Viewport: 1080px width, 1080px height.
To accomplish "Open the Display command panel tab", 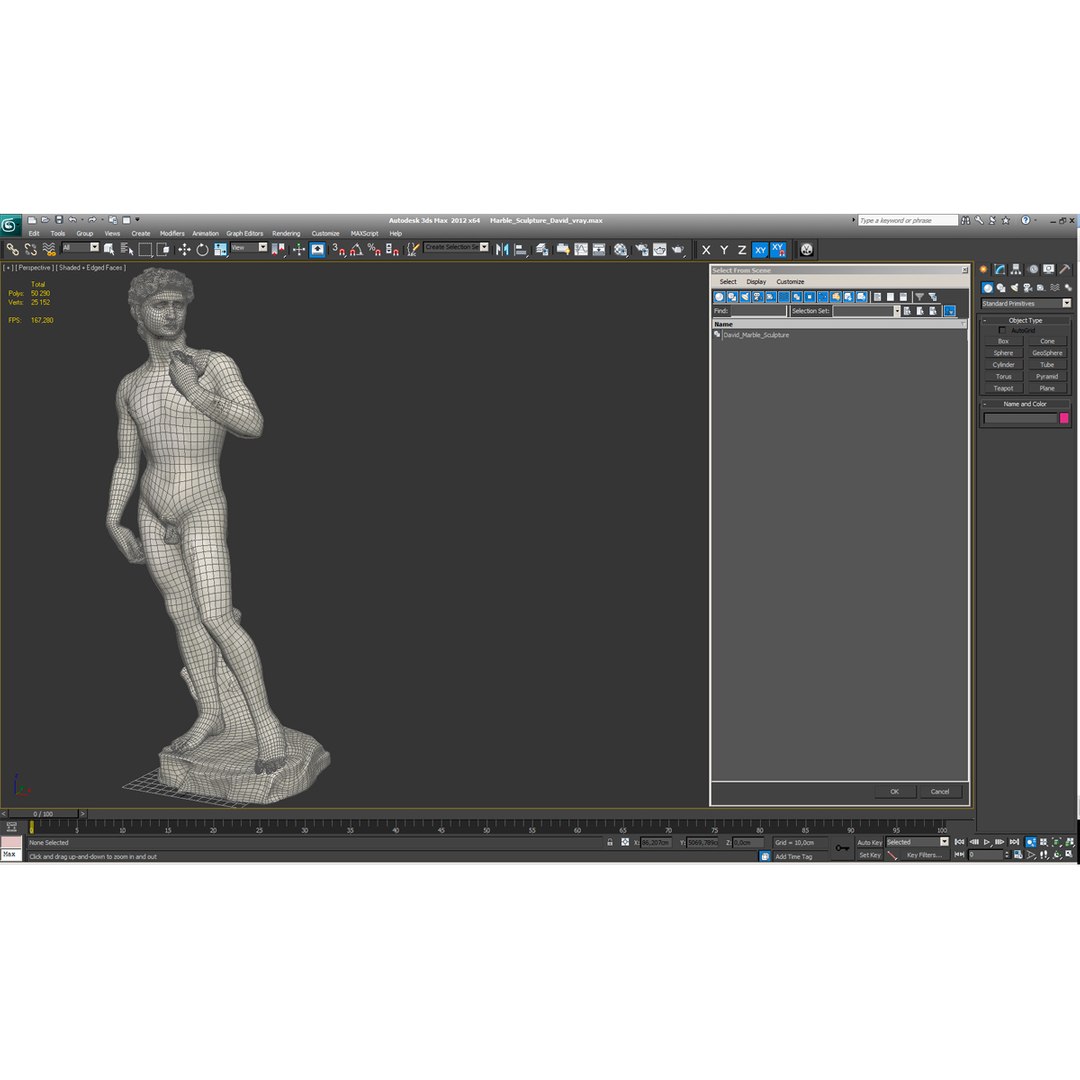I will [x=1048, y=269].
